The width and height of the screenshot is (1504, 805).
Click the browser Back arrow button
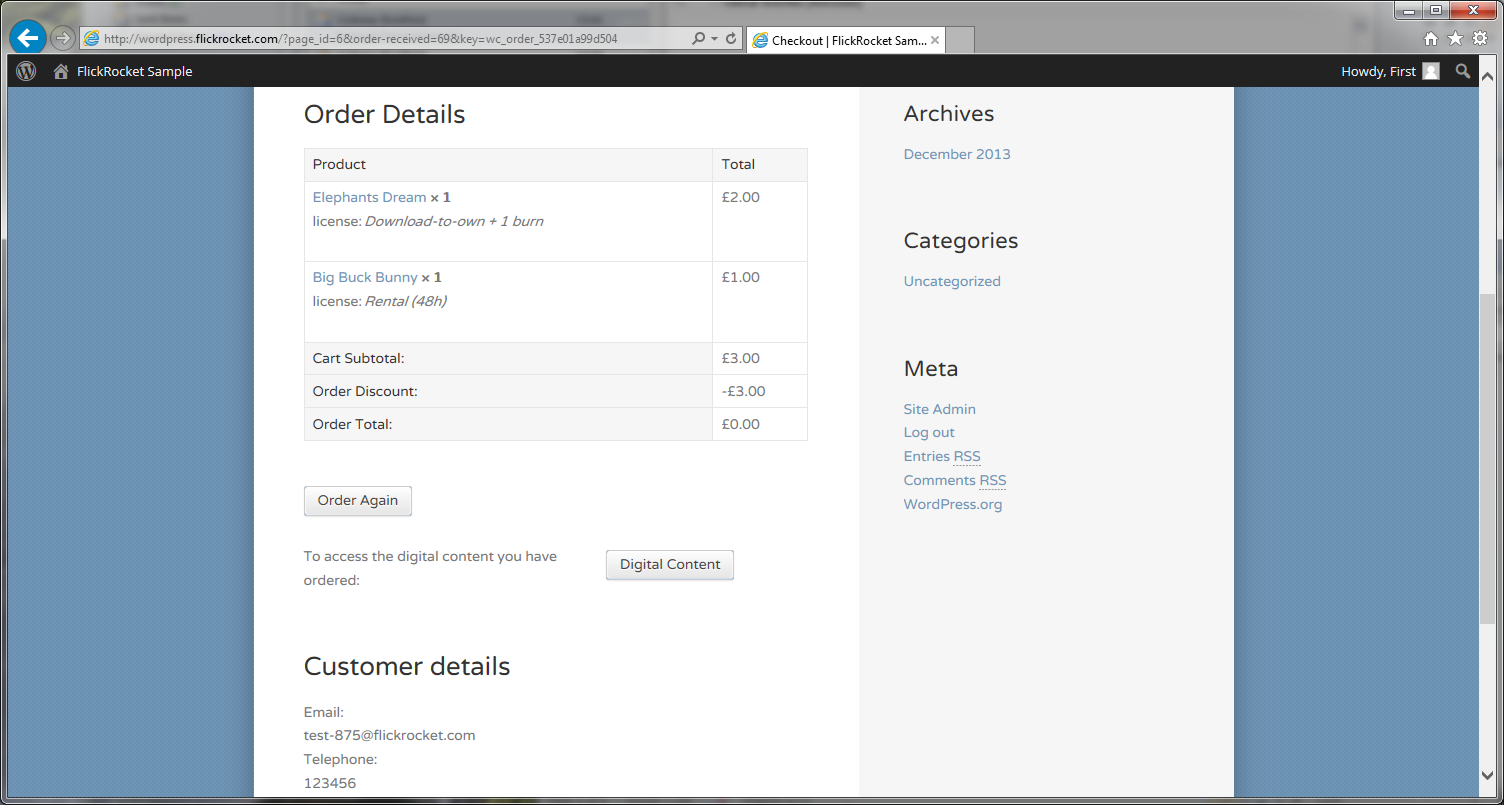(28, 38)
